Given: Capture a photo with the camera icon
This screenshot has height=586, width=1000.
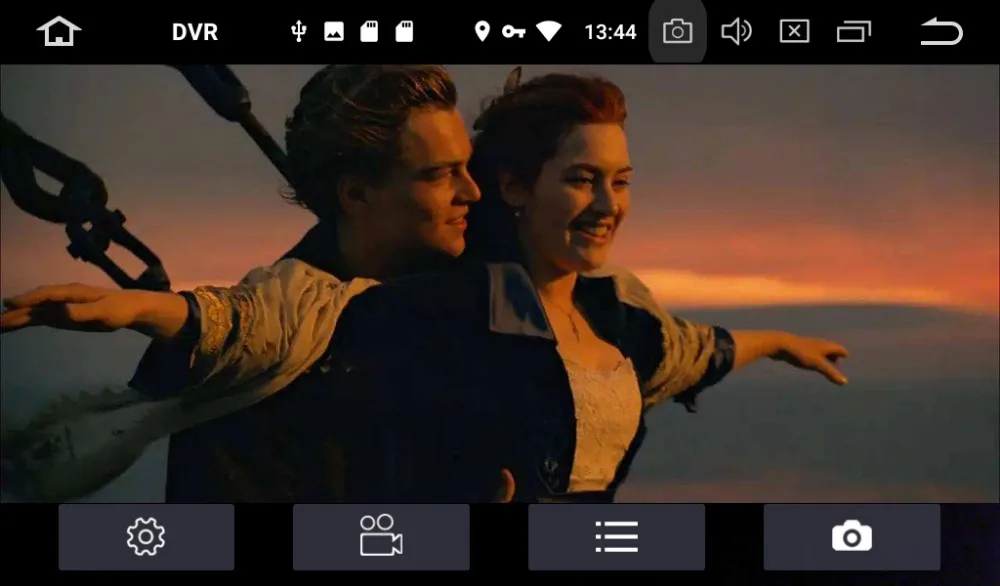Looking at the screenshot, I should (x=851, y=536).
